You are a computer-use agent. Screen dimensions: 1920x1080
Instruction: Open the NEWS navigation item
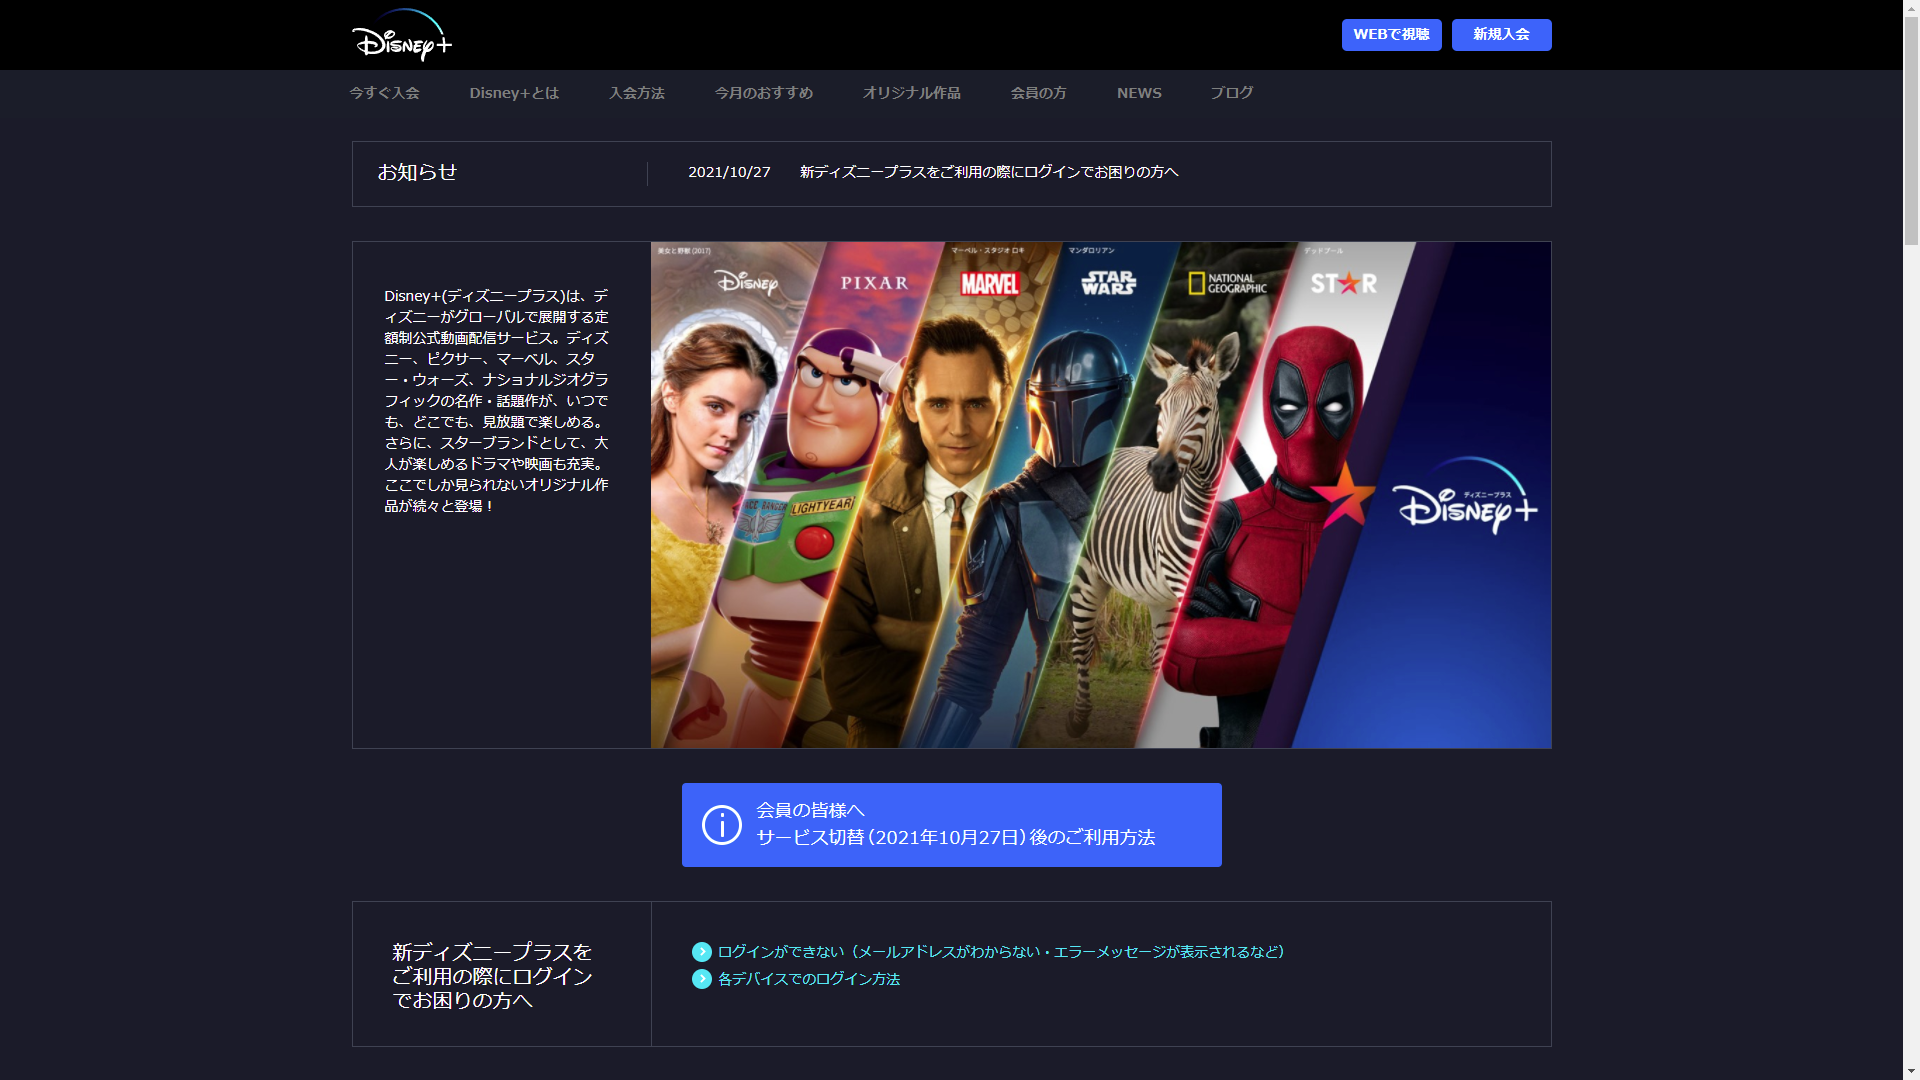(1139, 93)
